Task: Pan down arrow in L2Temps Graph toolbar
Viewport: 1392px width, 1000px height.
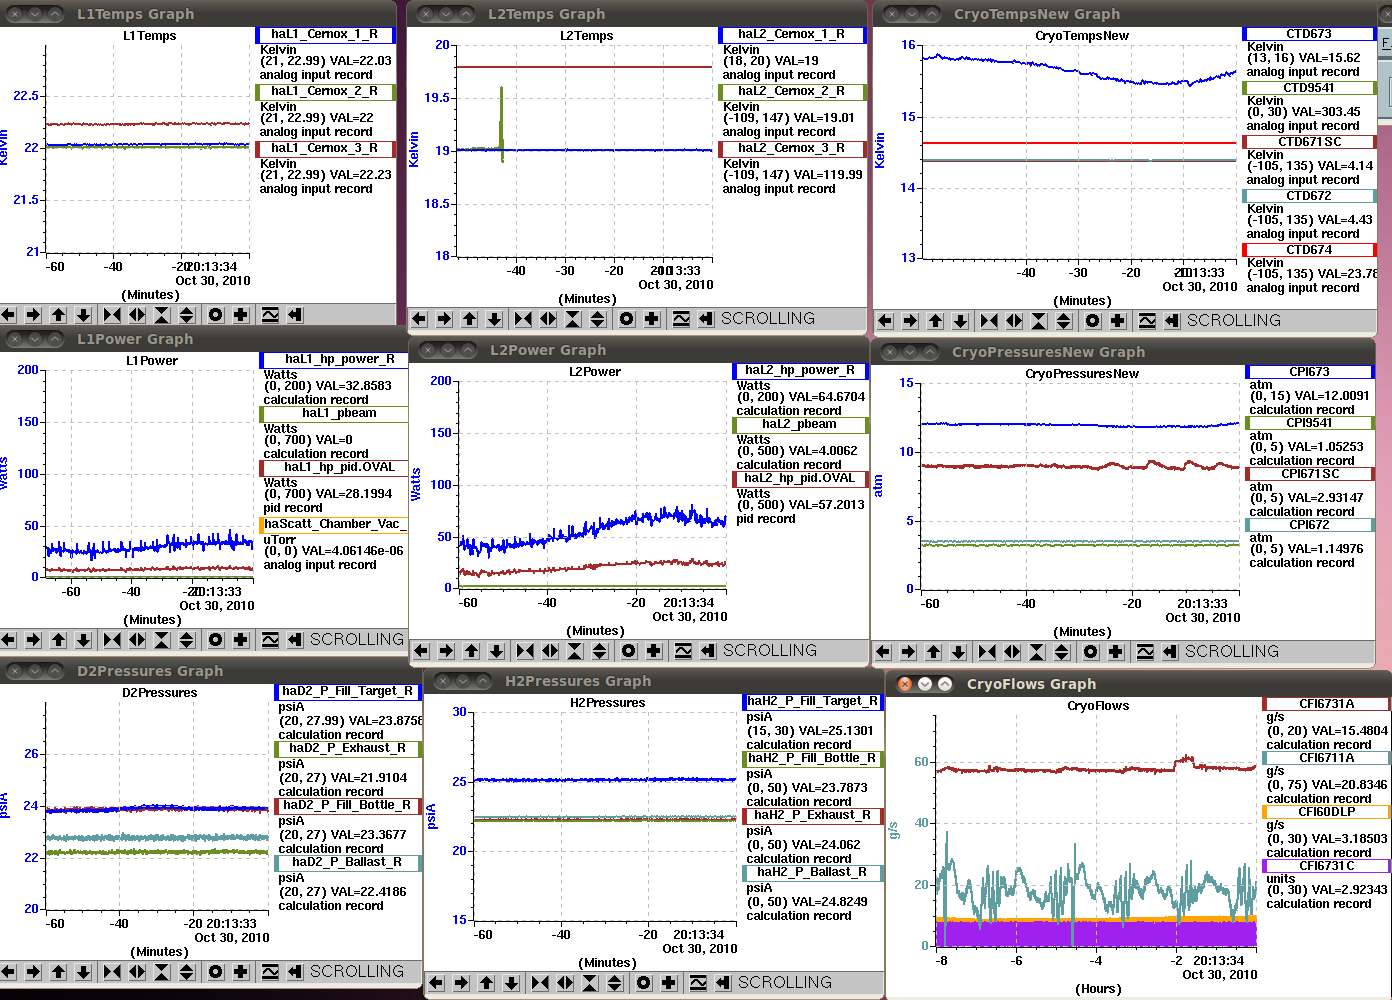Action: click(x=494, y=319)
